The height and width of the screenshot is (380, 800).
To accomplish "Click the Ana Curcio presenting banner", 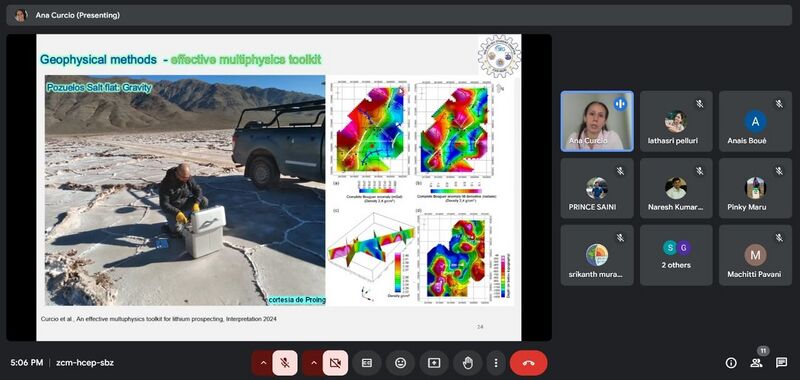I will pyautogui.click(x=399, y=15).
